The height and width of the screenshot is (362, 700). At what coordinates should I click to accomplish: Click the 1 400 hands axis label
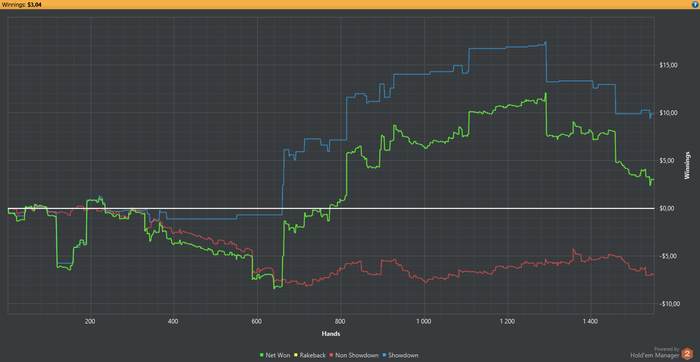[x=590, y=321]
